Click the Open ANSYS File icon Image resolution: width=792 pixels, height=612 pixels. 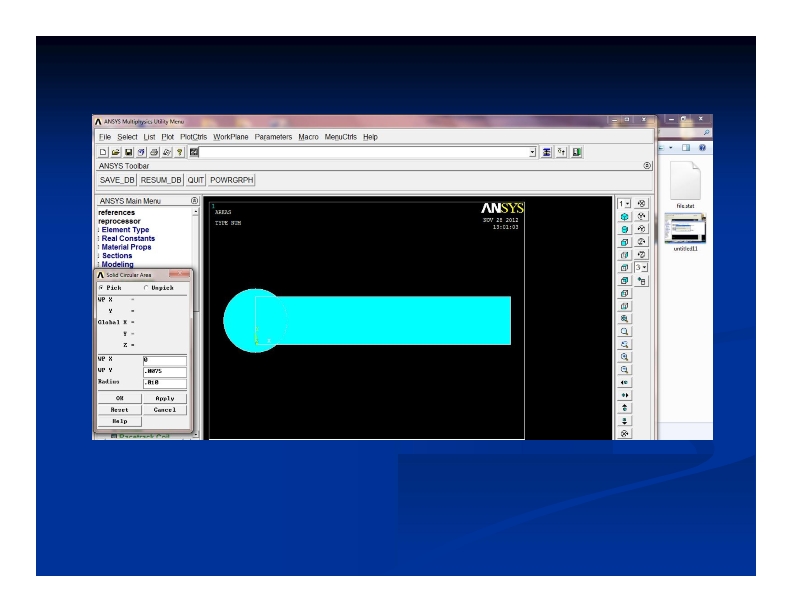116,152
